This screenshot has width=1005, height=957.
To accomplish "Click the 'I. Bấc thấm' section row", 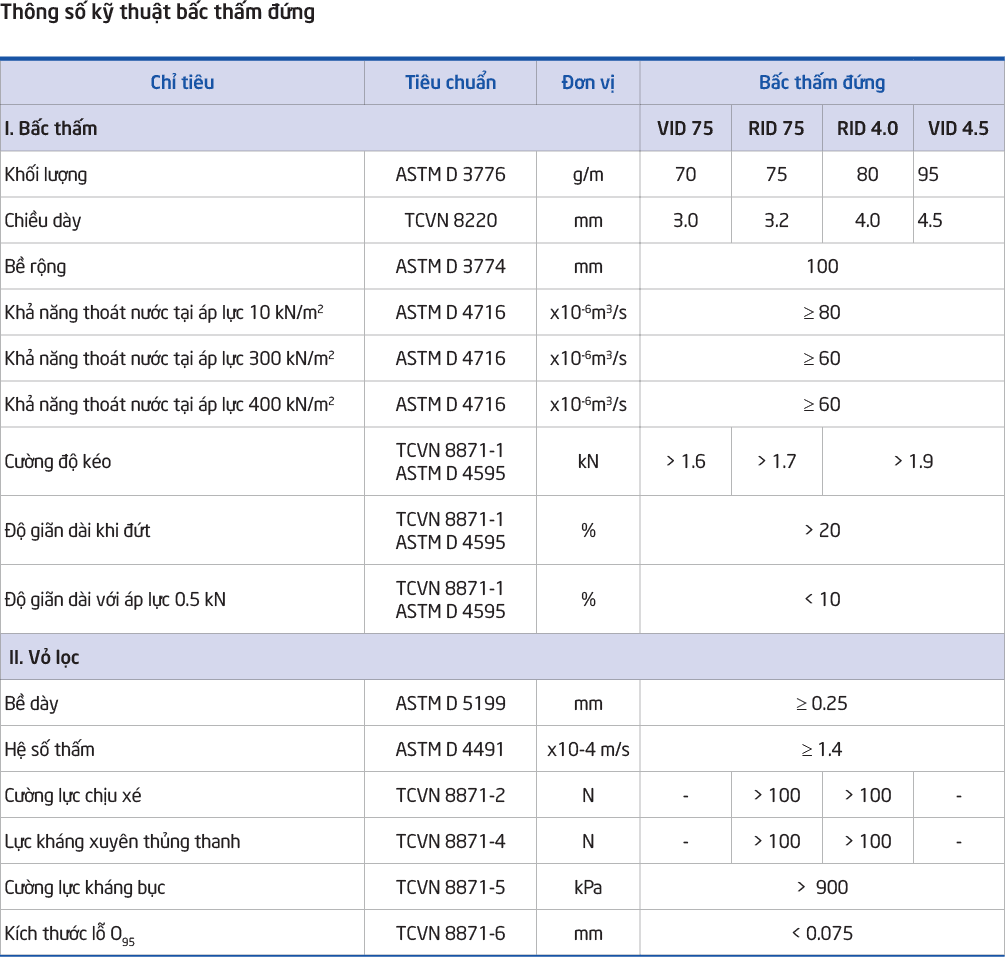I will (x=51, y=129).
